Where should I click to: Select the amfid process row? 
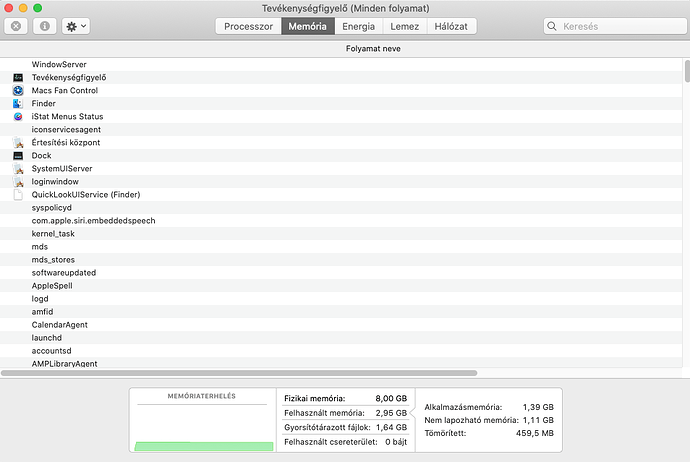point(341,312)
